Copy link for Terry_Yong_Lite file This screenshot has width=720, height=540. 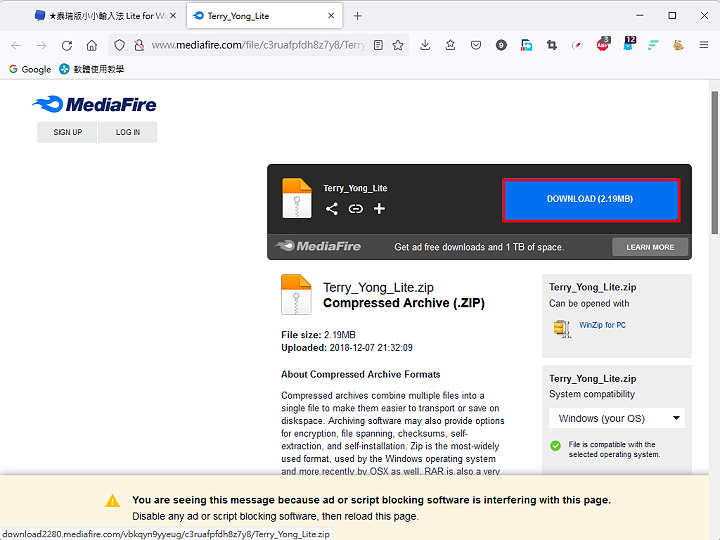(355, 209)
